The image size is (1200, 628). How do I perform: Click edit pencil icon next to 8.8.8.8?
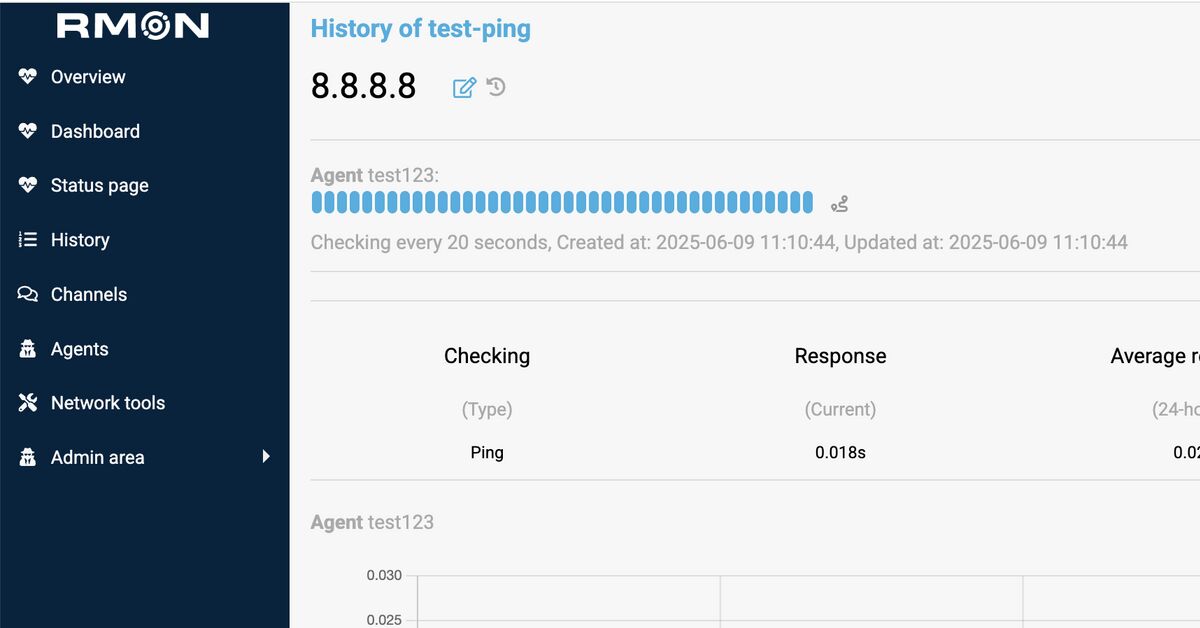(464, 88)
